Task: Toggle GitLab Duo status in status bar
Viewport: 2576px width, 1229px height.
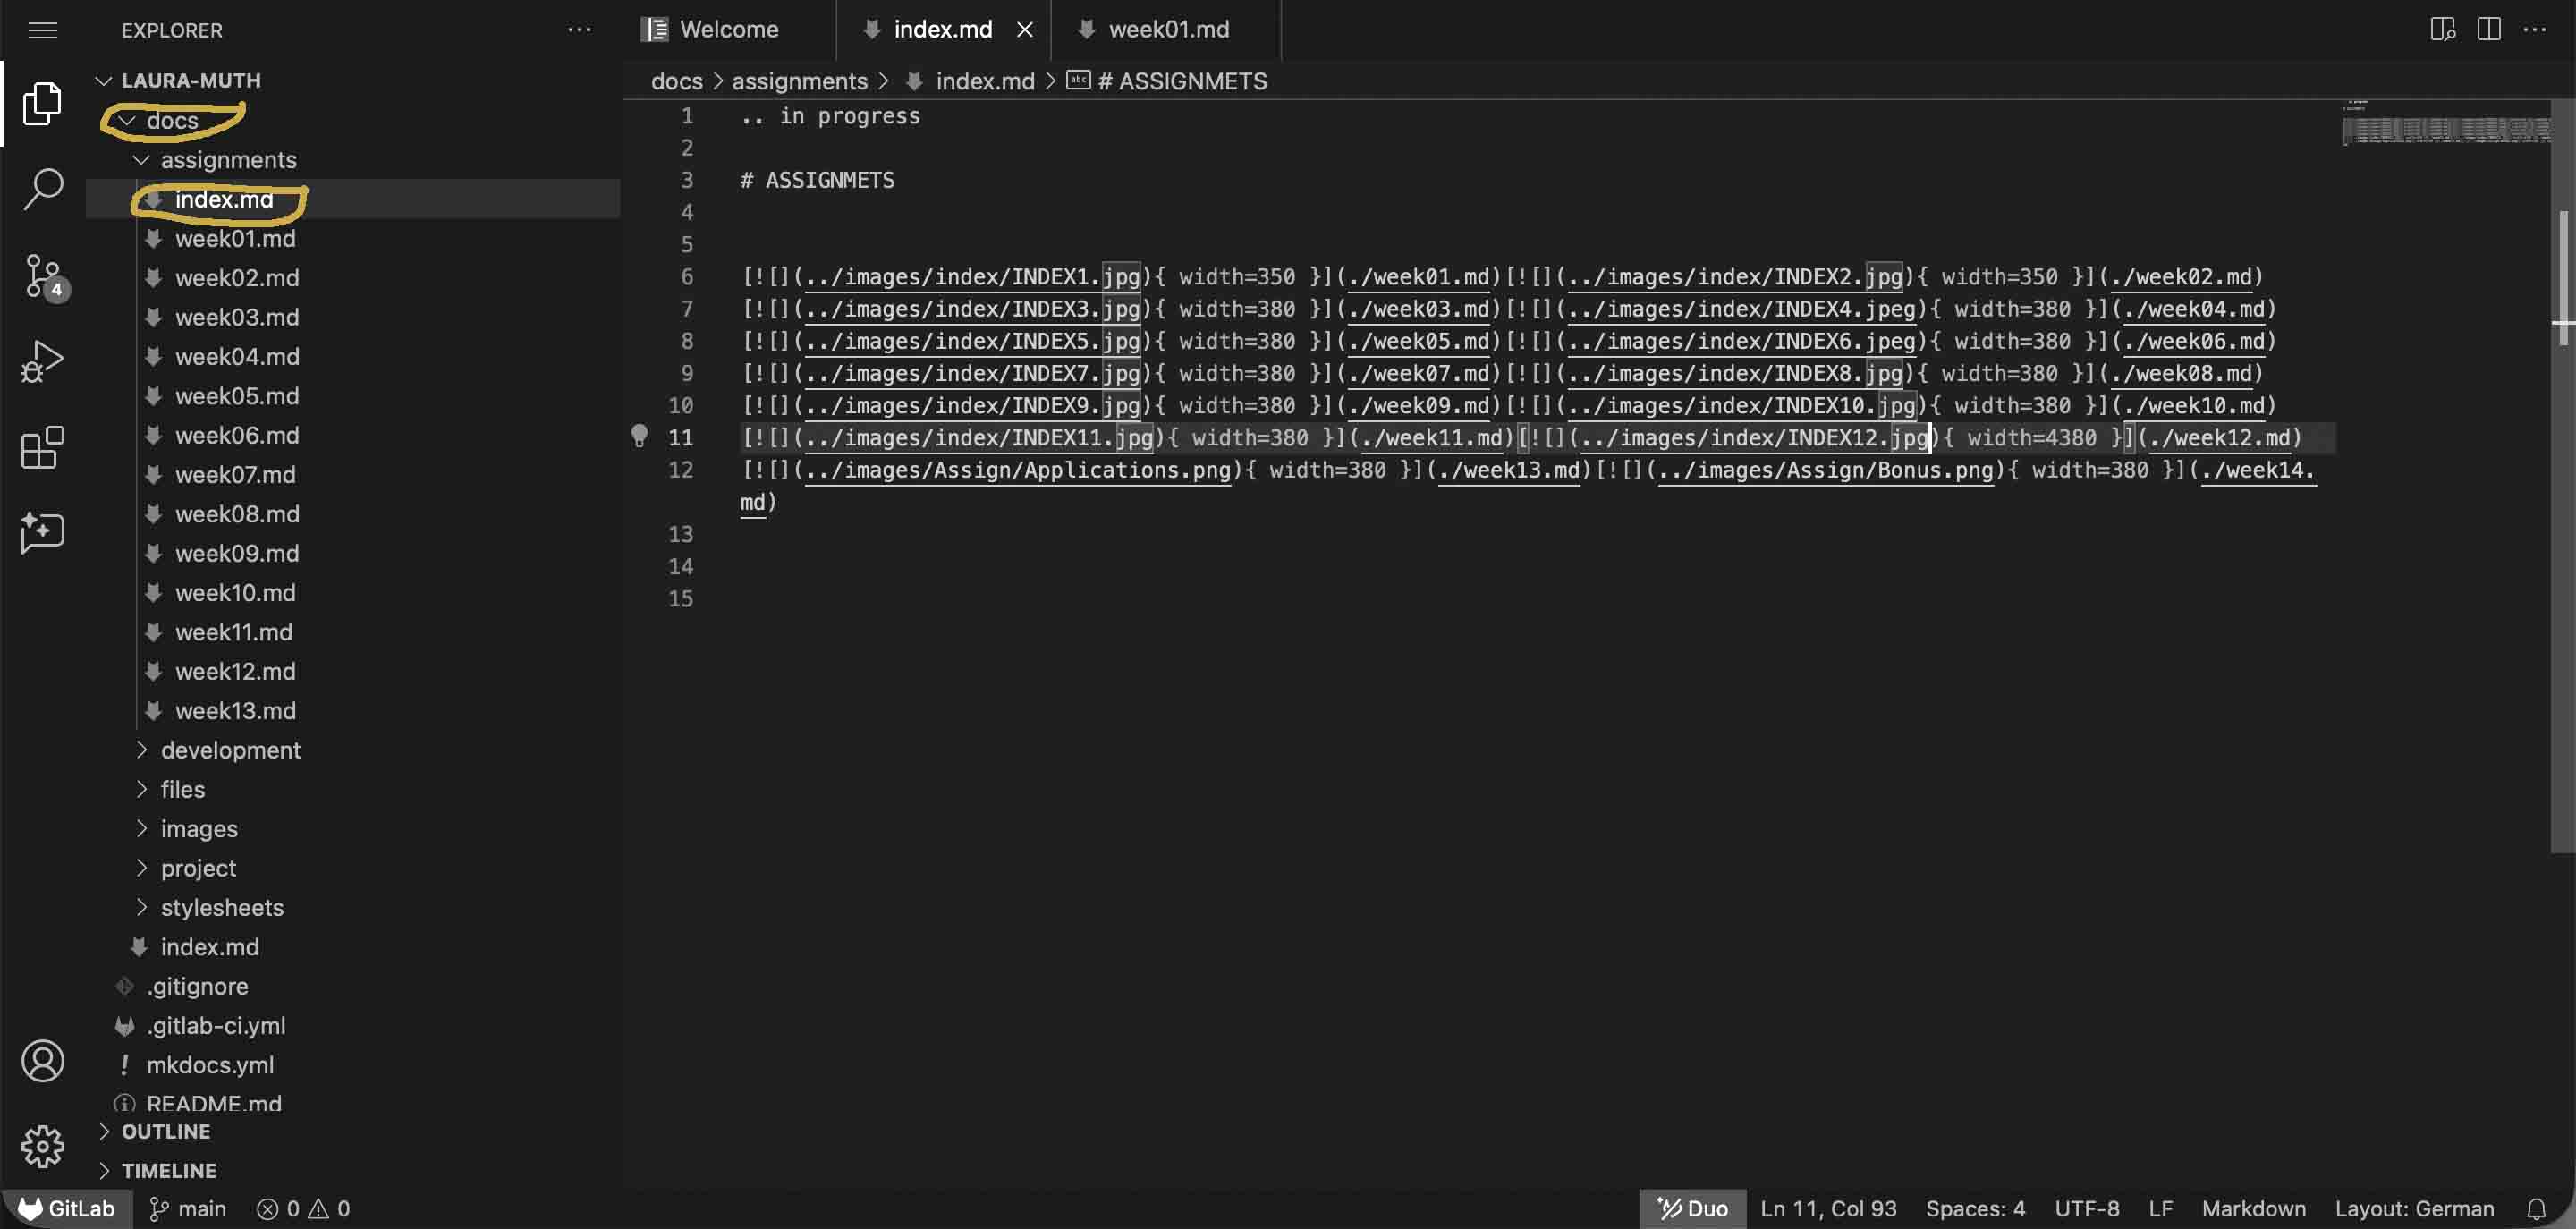Action: pyautogui.click(x=1692, y=1208)
